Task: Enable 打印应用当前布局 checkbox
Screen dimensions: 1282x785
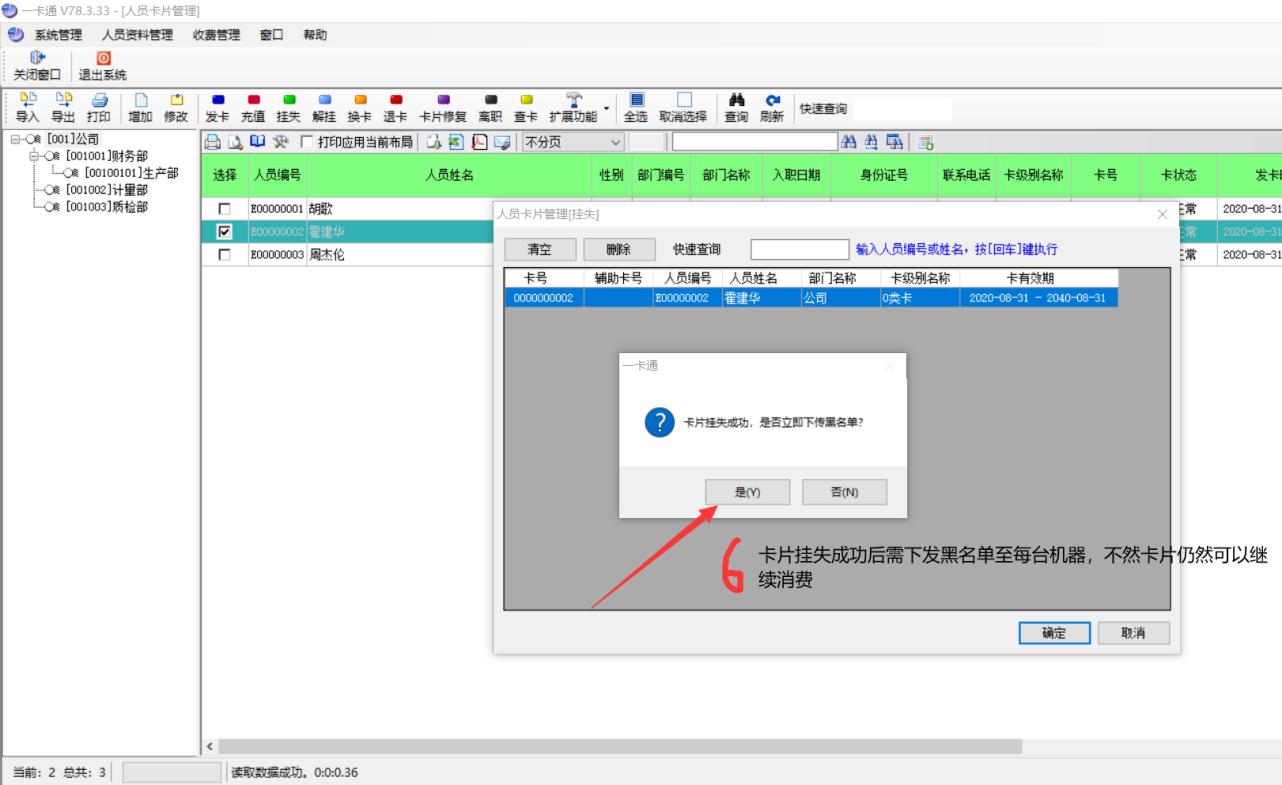Action: (307, 142)
